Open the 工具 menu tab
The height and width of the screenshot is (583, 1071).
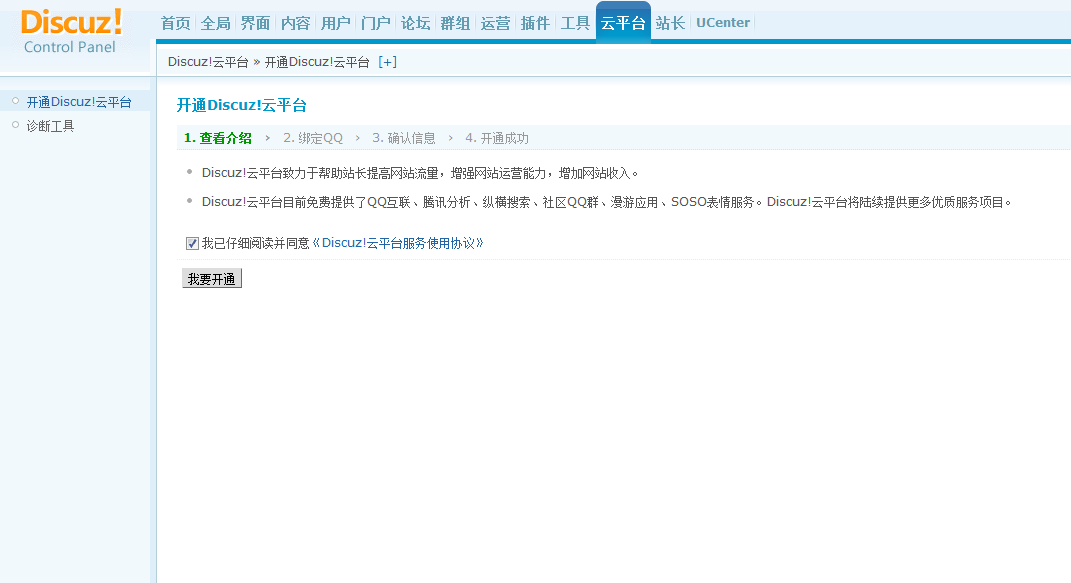click(575, 23)
